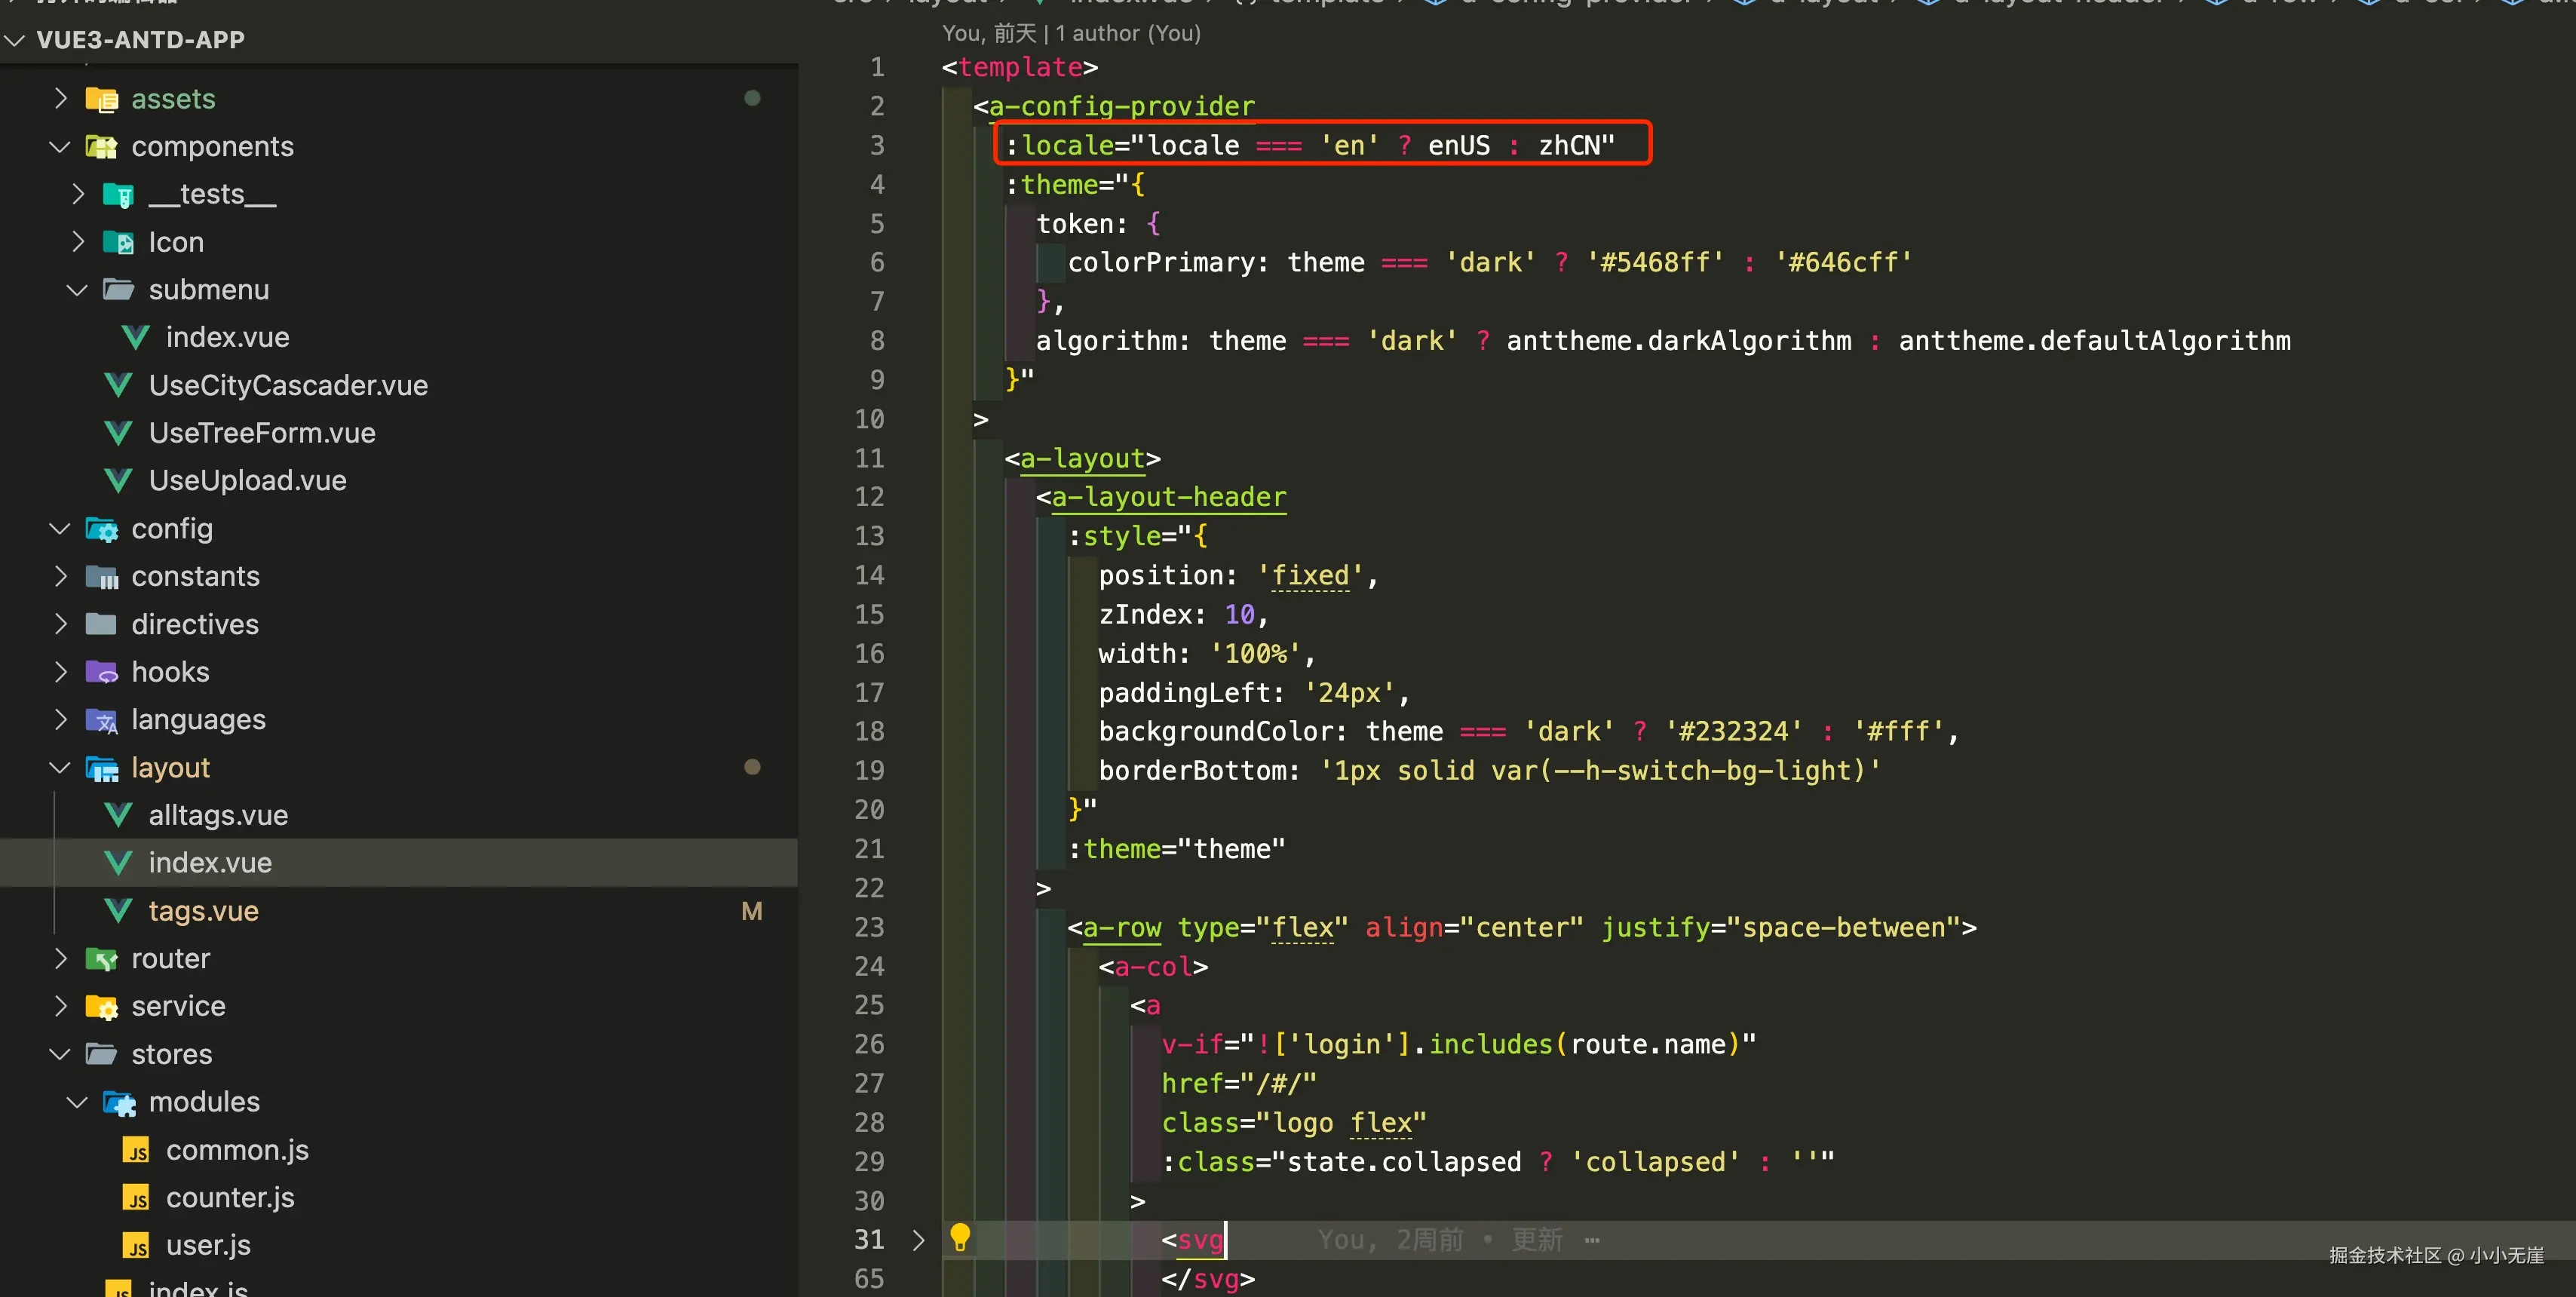Click the '#5468ff' color value on line 6
Screen dimensions: 2576x1297
pos(1655,262)
